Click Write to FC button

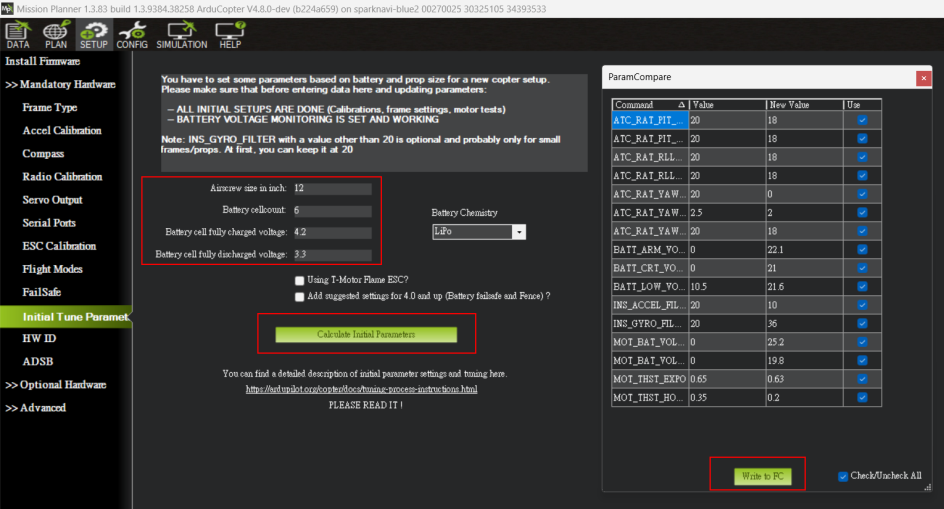[x=762, y=476]
